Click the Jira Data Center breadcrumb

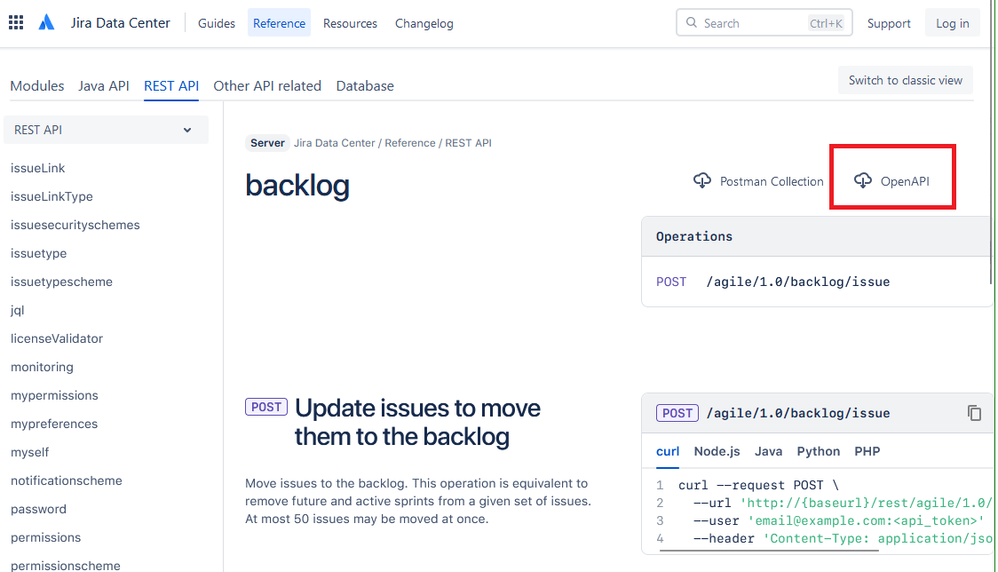pos(334,143)
